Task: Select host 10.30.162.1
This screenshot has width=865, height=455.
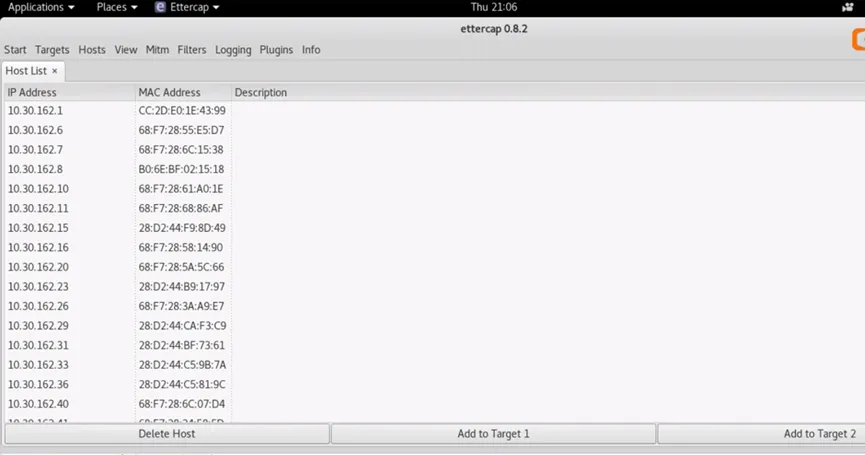Action: [35, 110]
